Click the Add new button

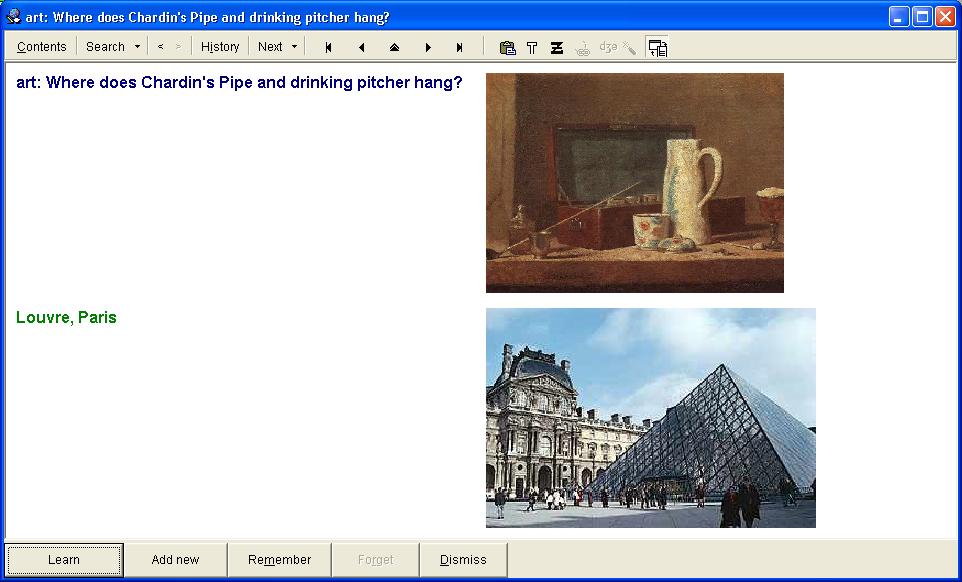[x=175, y=560]
